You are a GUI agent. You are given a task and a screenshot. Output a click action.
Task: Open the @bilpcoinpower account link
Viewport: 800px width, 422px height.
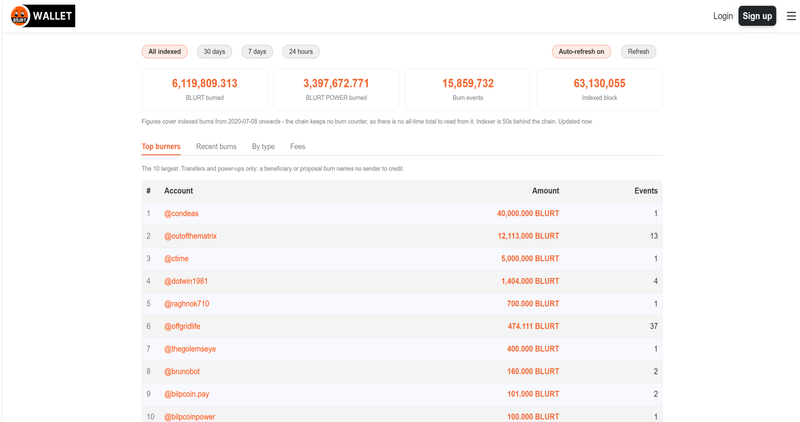tap(189, 416)
